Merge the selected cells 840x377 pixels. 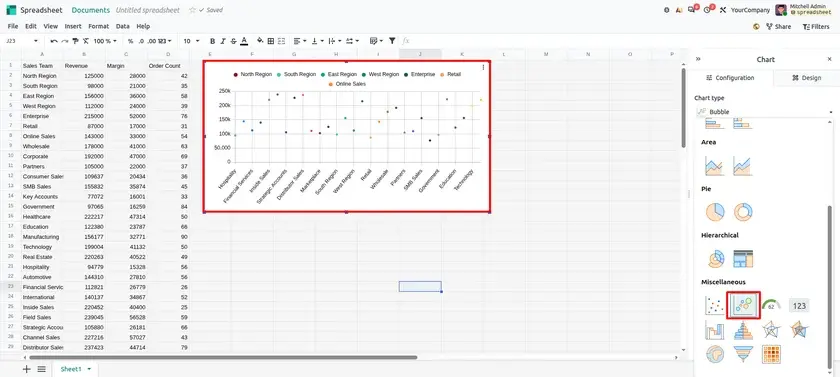[281, 41]
